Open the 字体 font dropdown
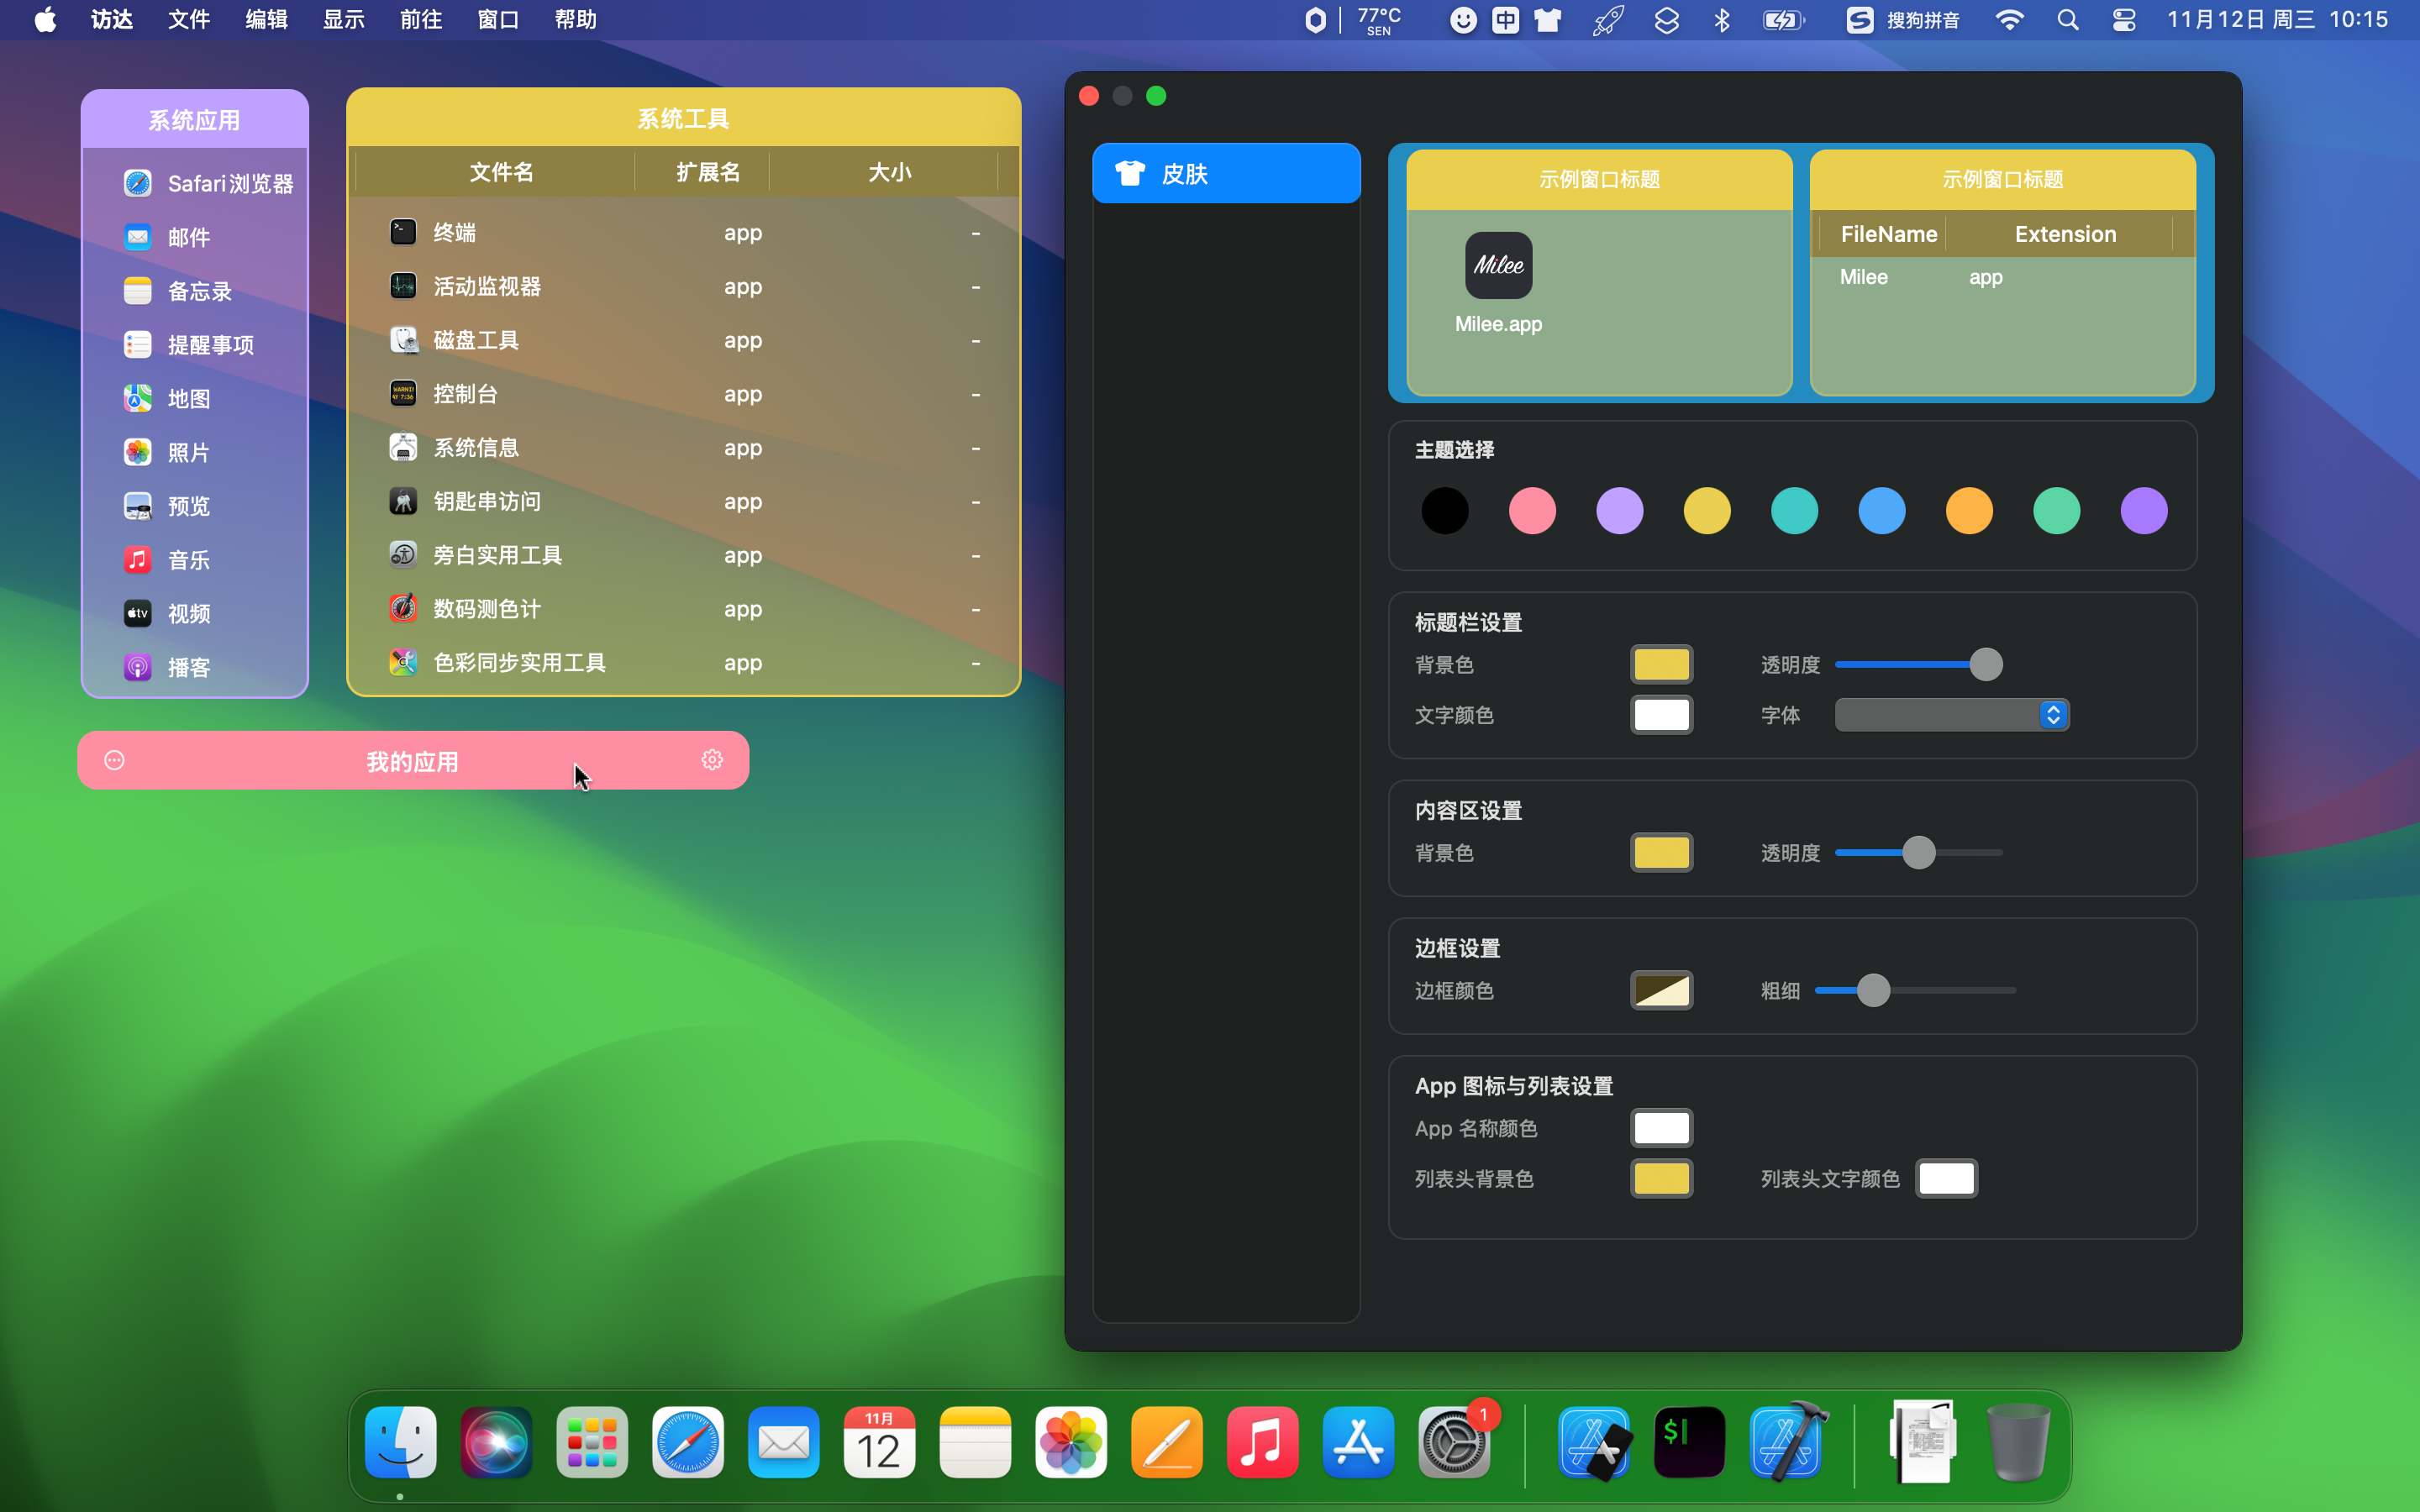Image resolution: width=2420 pixels, height=1512 pixels. 1950,714
